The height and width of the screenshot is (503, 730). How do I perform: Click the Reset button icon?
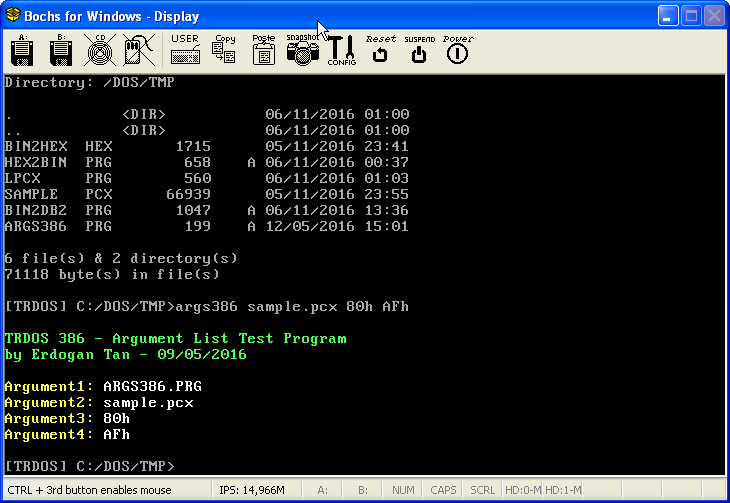(x=380, y=49)
